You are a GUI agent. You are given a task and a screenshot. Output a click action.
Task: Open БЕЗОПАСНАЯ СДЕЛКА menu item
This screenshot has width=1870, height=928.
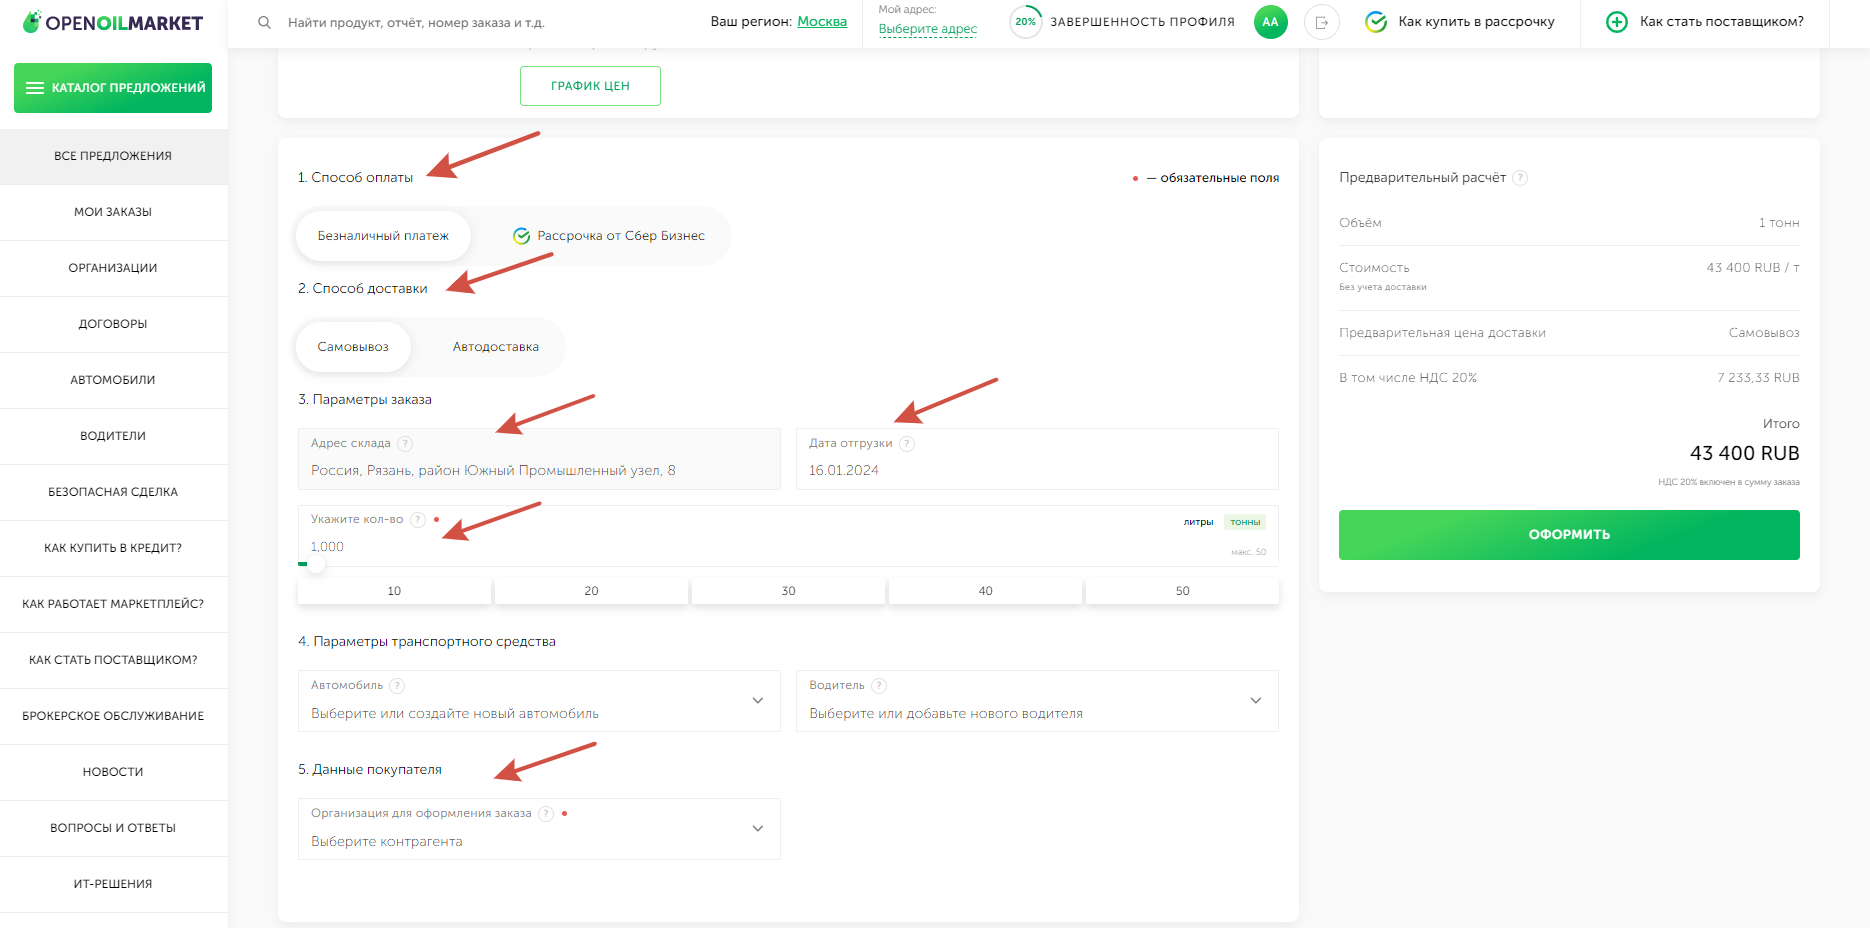click(x=113, y=492)
